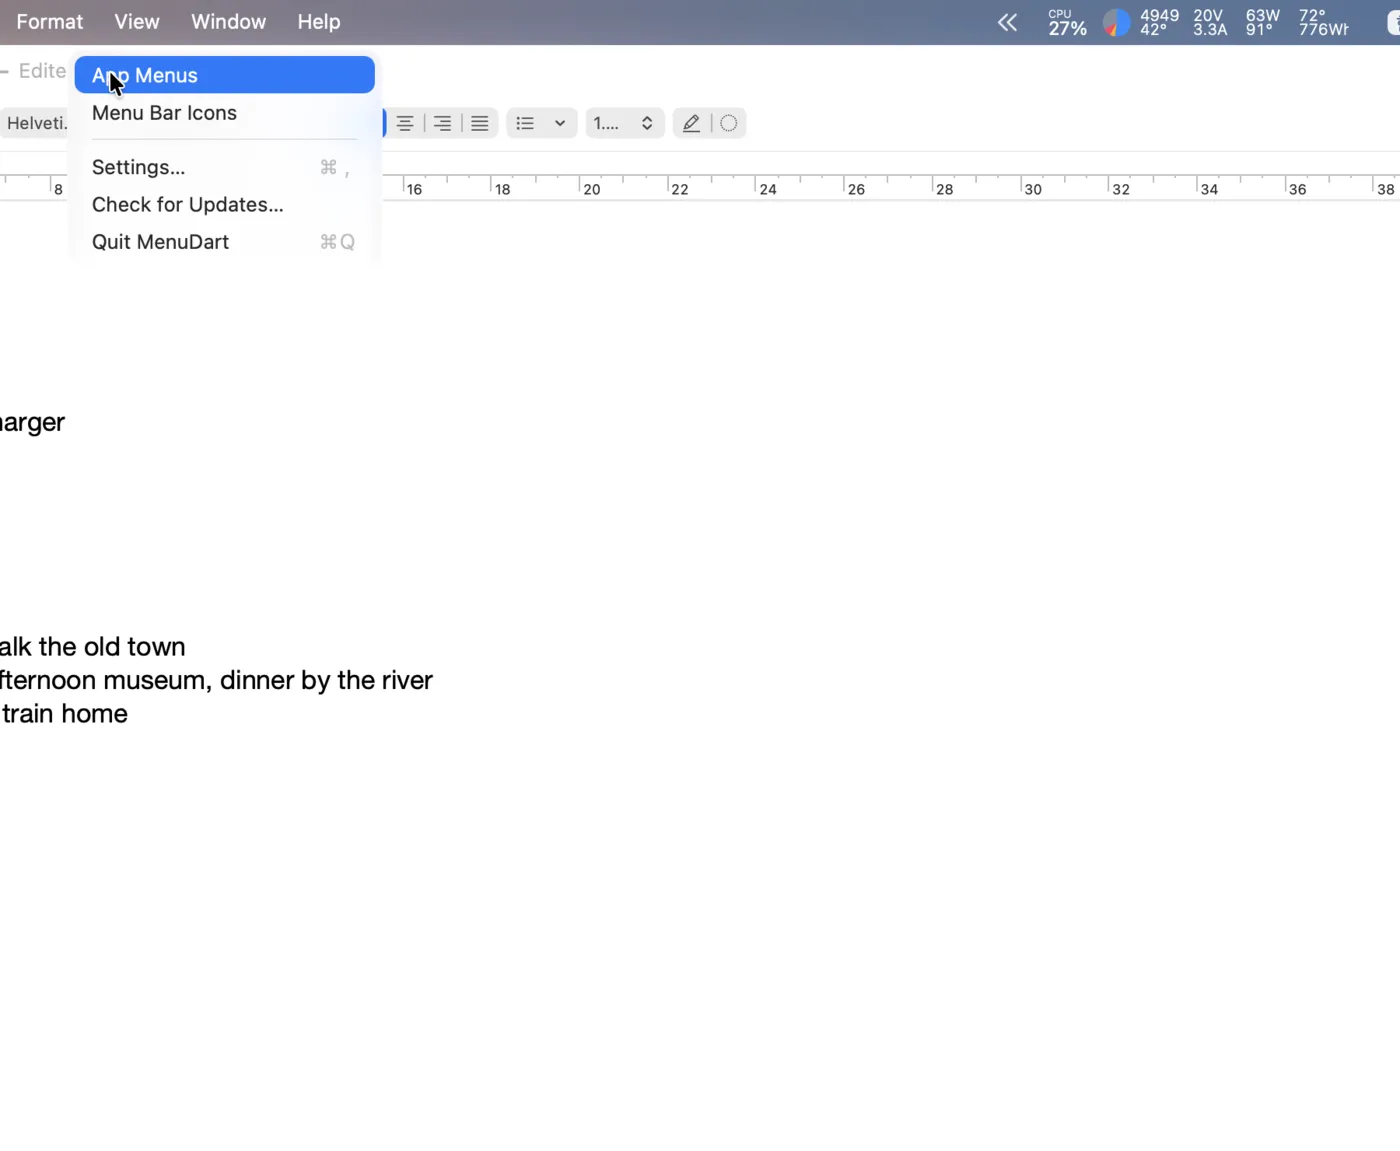Click the 4949 42° fan stats readout
This screenshot has height=1151, width=1400.
(x=1159, y=22)
